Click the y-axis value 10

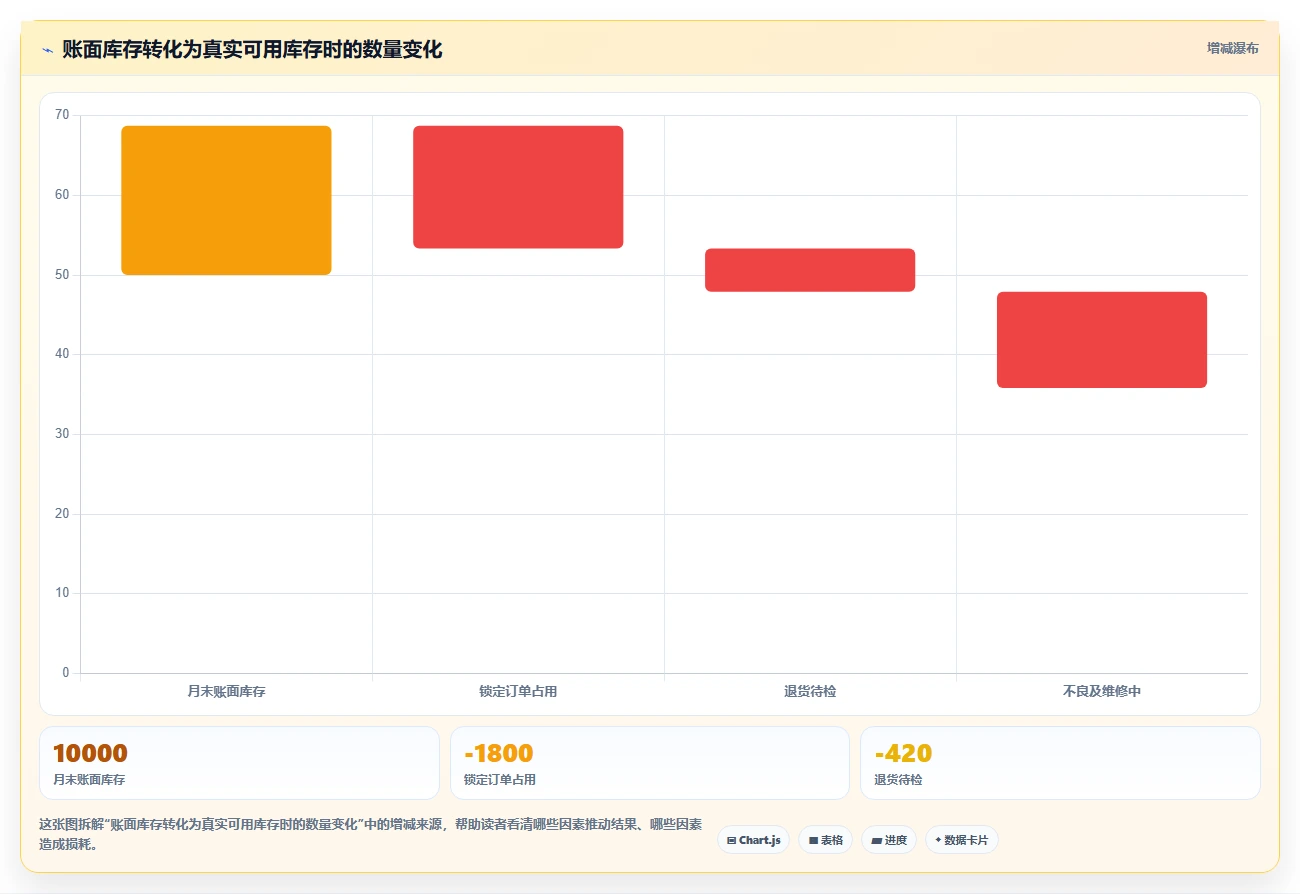point(62,593)
